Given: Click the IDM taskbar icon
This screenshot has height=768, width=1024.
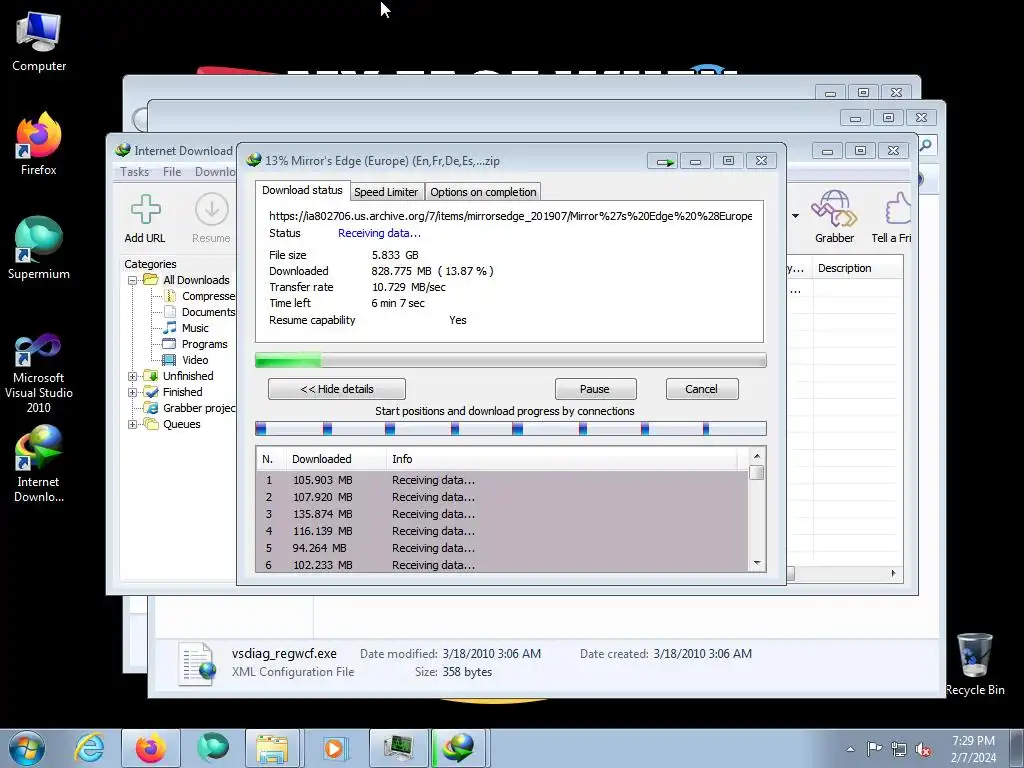Looking at the screenshot, I should [459, 748].
